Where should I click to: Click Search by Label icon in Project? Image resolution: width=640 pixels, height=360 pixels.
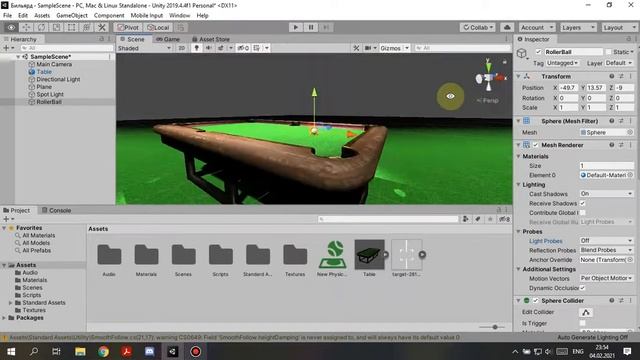click(478, 219)
